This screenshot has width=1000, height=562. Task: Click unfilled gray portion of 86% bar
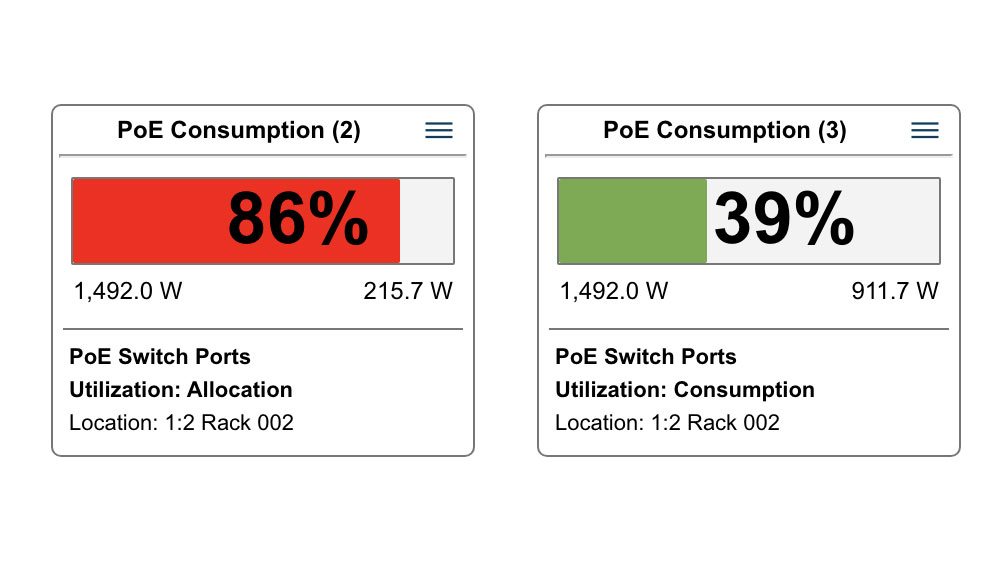427,221
